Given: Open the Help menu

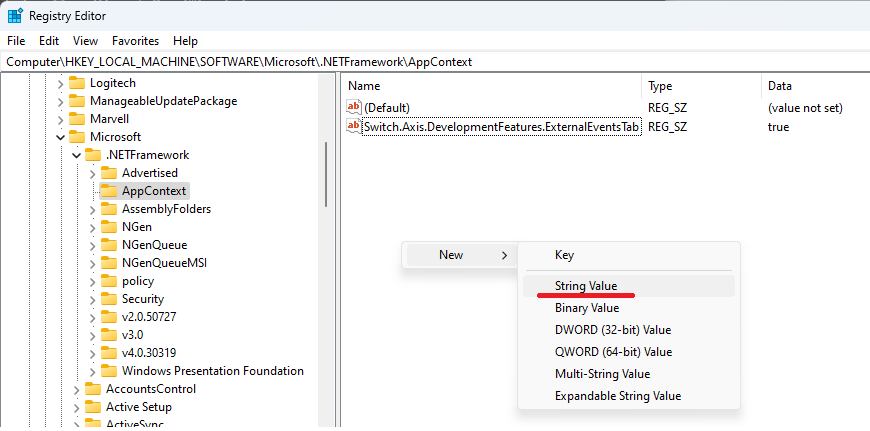Looking at the screenshot, I should [x=185, y=40].
